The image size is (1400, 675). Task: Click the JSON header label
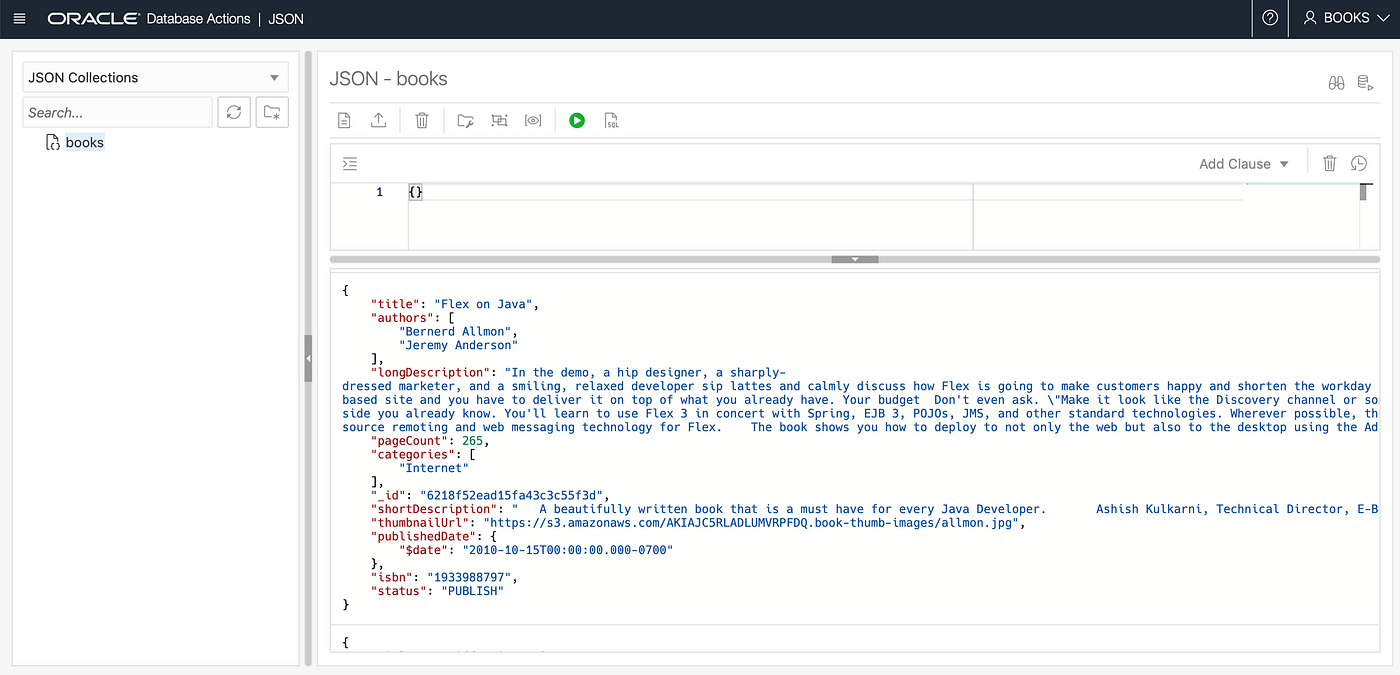[x=287, y=18]
